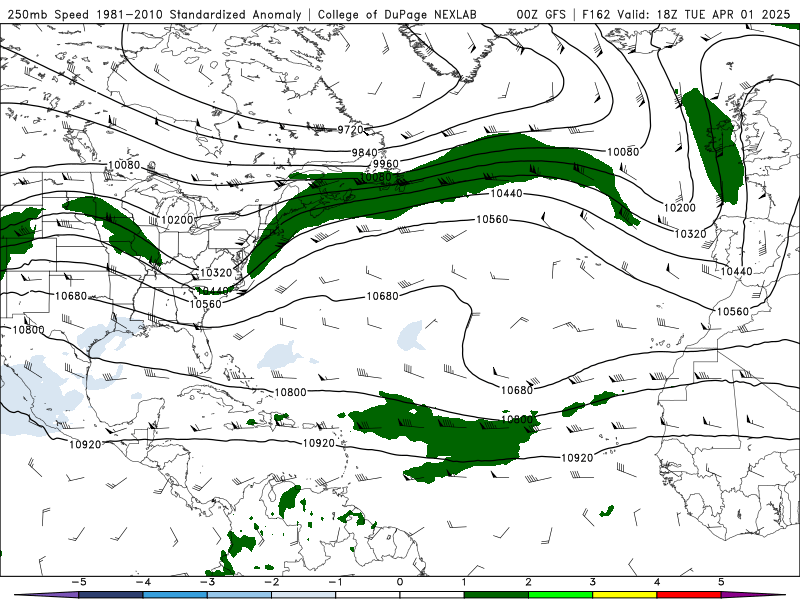
Task: Click the color bar label '-2'
Action: click(271, 582)
